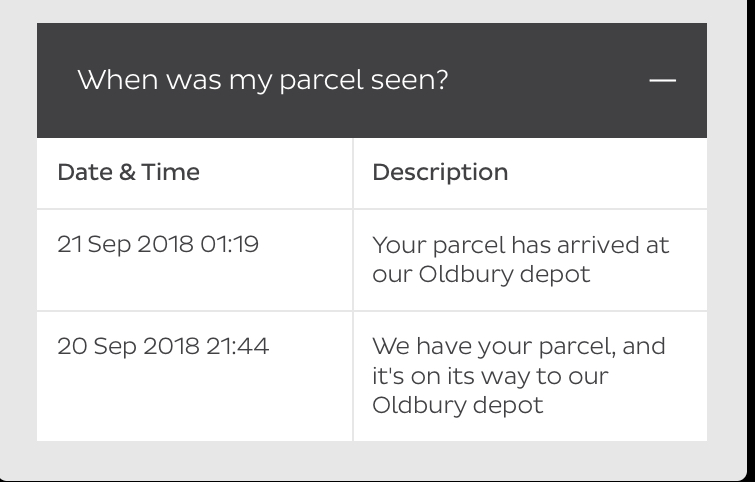Click the 'When was my parcel seen?' heading
The height and width of the screenshot is (482, 755).
pyautogui.click(x=263, y=80)
